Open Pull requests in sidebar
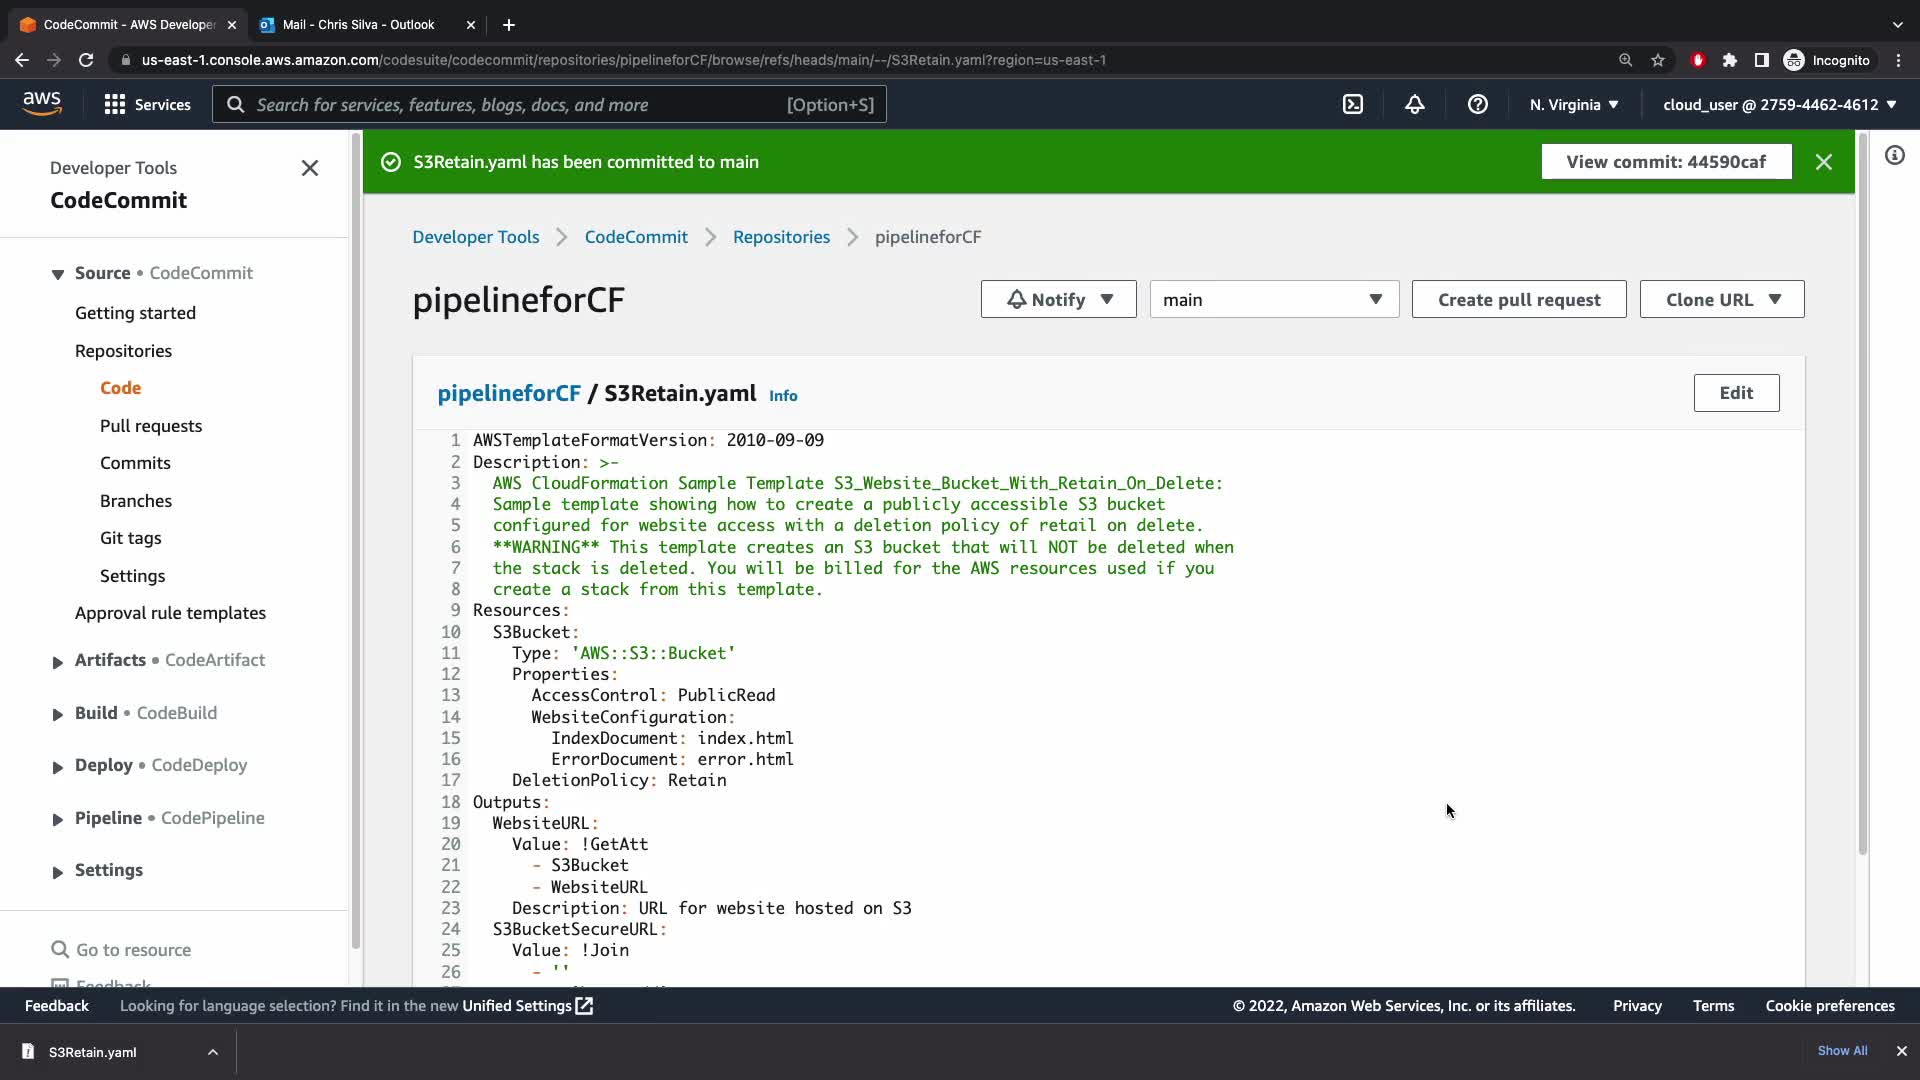Screen dimensions: 1920x1080 click(150, 426)
